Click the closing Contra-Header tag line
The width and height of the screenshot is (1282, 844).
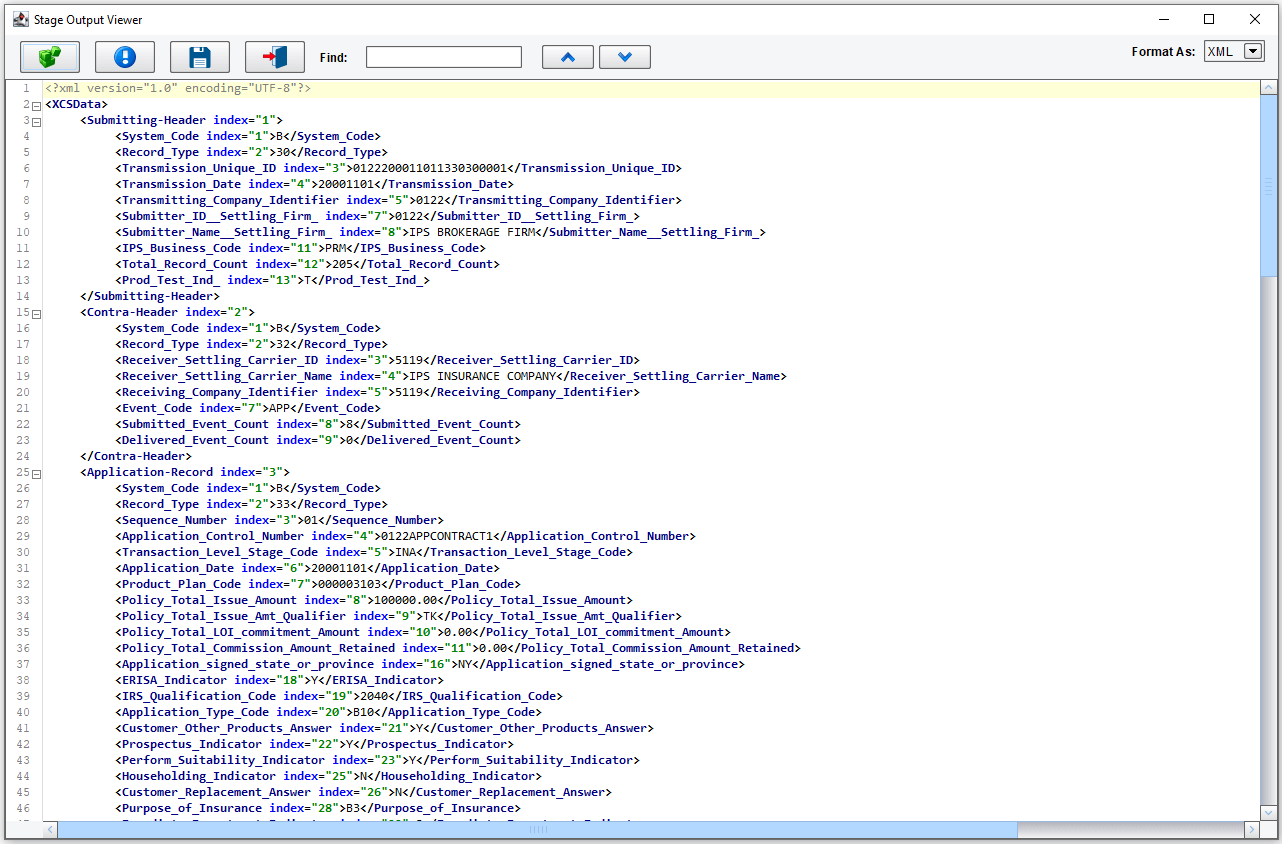(135, 456)
